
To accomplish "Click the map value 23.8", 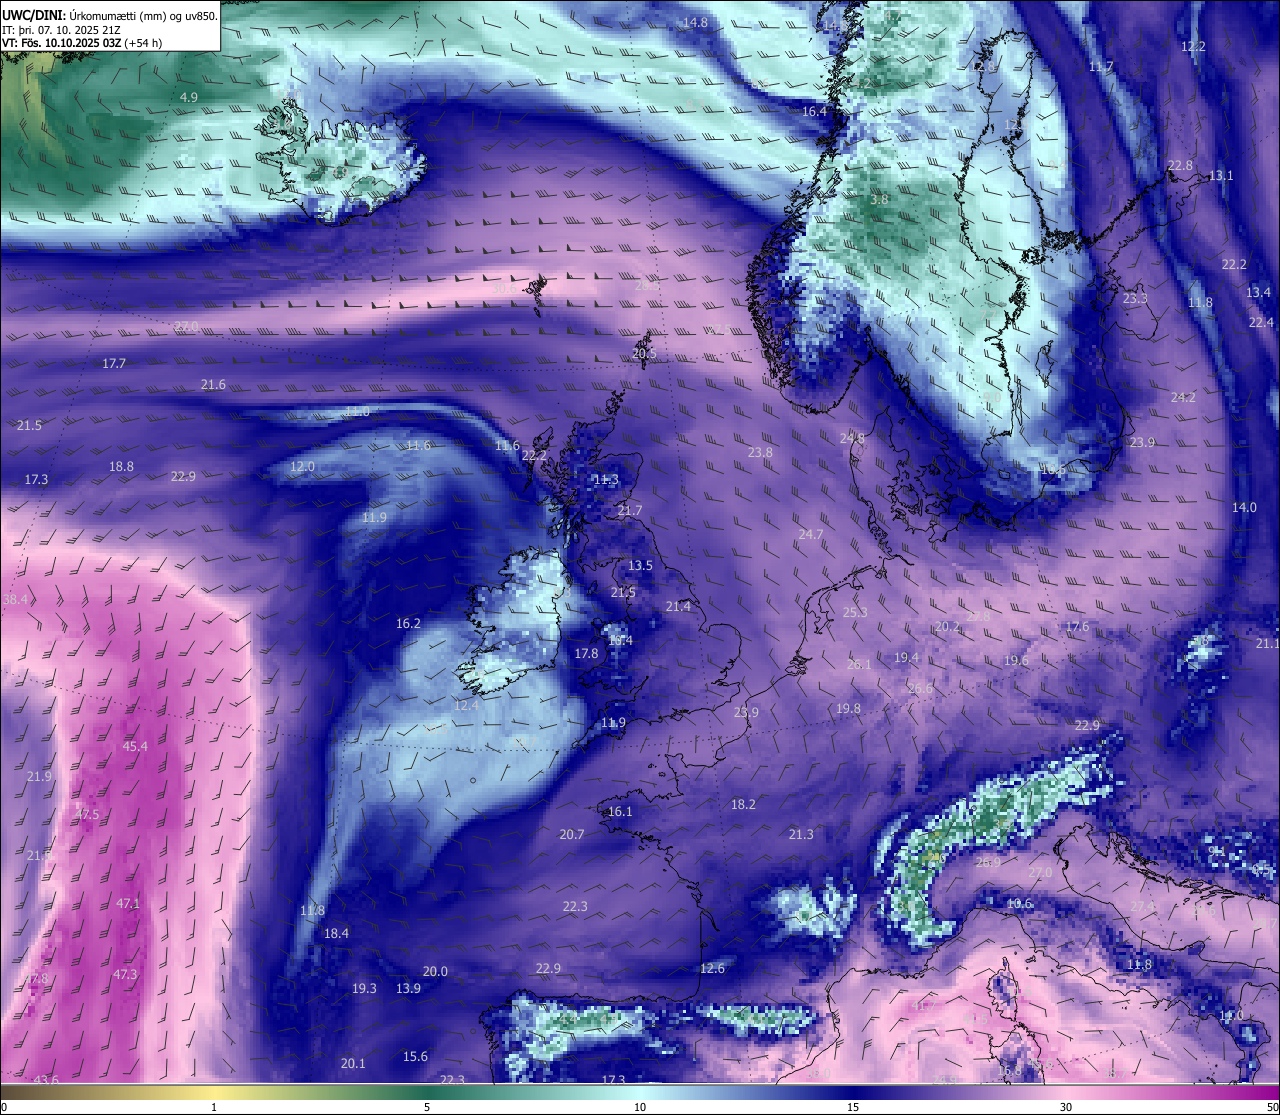I will [760, 452].
